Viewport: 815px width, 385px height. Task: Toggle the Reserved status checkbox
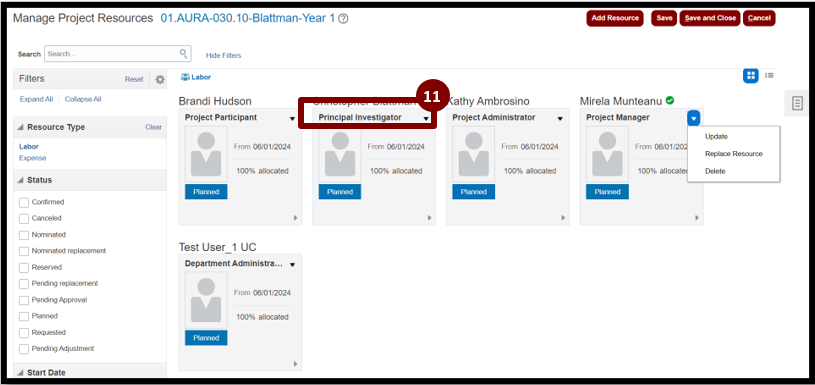23,268
